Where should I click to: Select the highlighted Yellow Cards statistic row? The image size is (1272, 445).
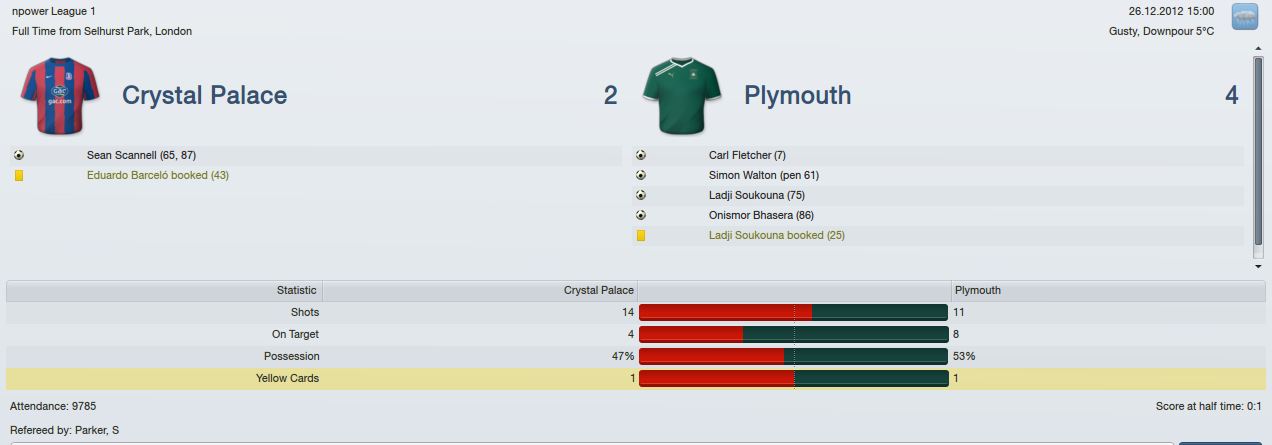636,378
